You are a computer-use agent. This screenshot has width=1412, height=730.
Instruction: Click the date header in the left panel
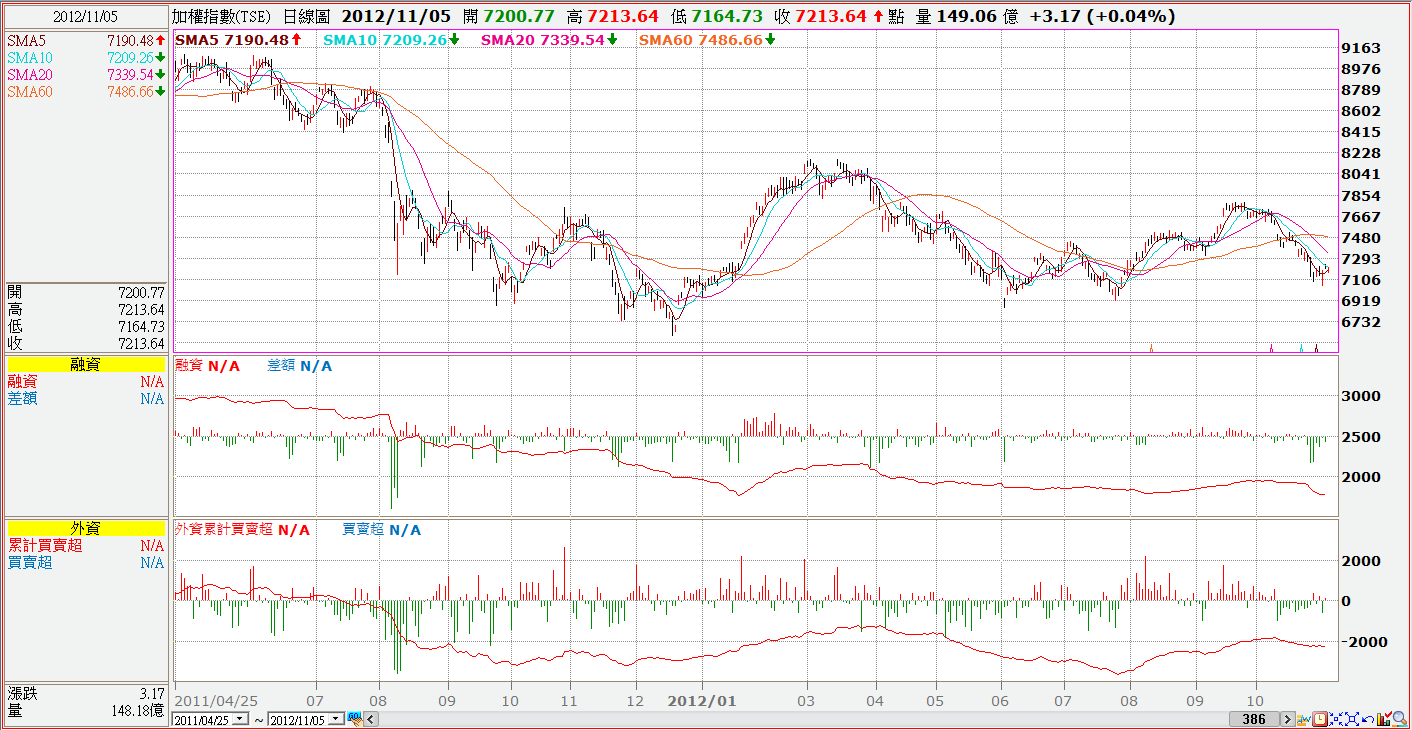[x=86, y=17]
